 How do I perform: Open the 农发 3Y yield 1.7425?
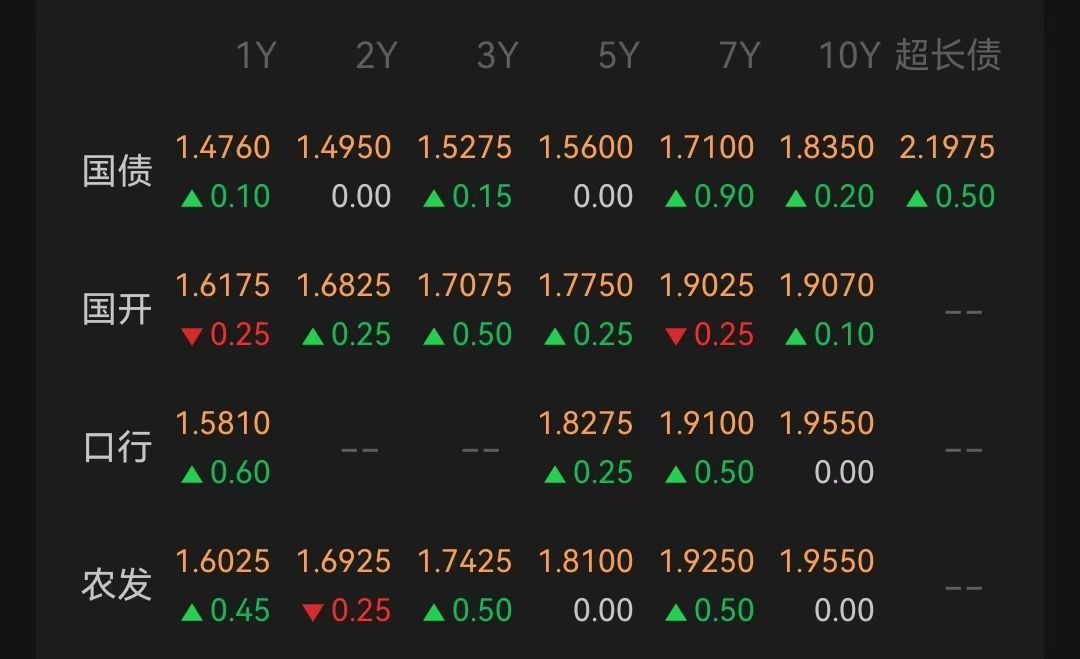(x=465, y=561)
